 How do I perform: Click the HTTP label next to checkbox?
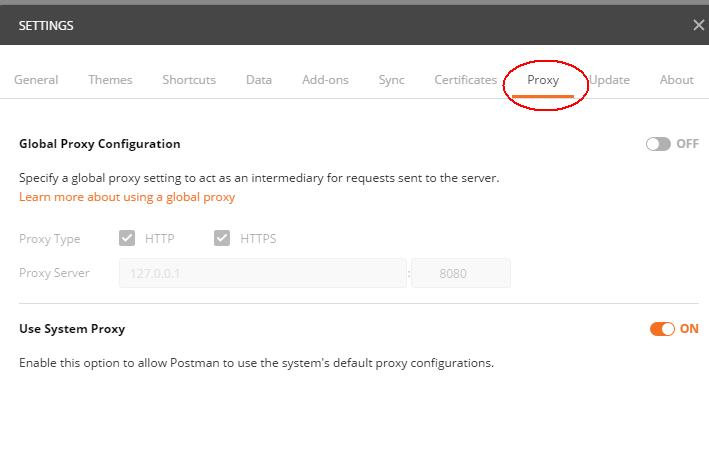(x=160, y=238)
